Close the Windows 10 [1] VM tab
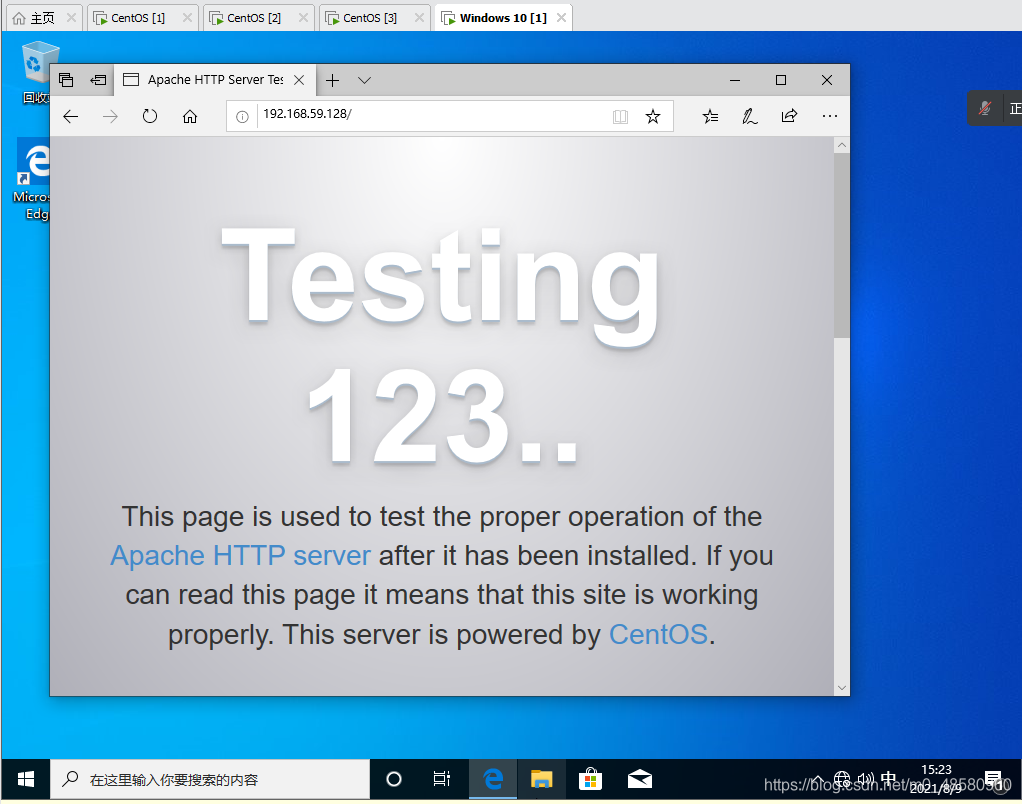 (561, 18)
